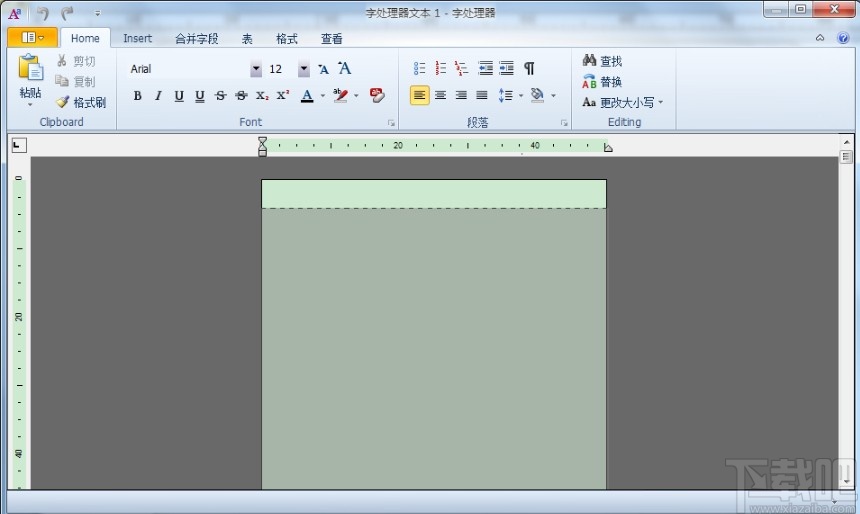This screenshot has width=860, height=514.
Task: Click the Cut (剪切) scissors button
Action: pyautogui.click(x=76, y=61)
